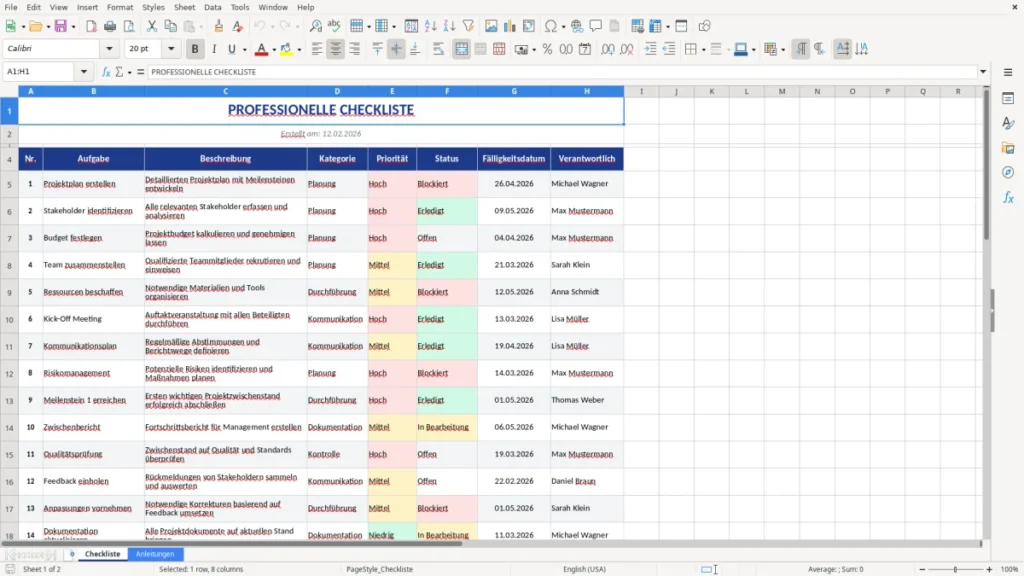
Task: Toggle Italic formatting
Action: pyautogui.click(x=214, y=49)
